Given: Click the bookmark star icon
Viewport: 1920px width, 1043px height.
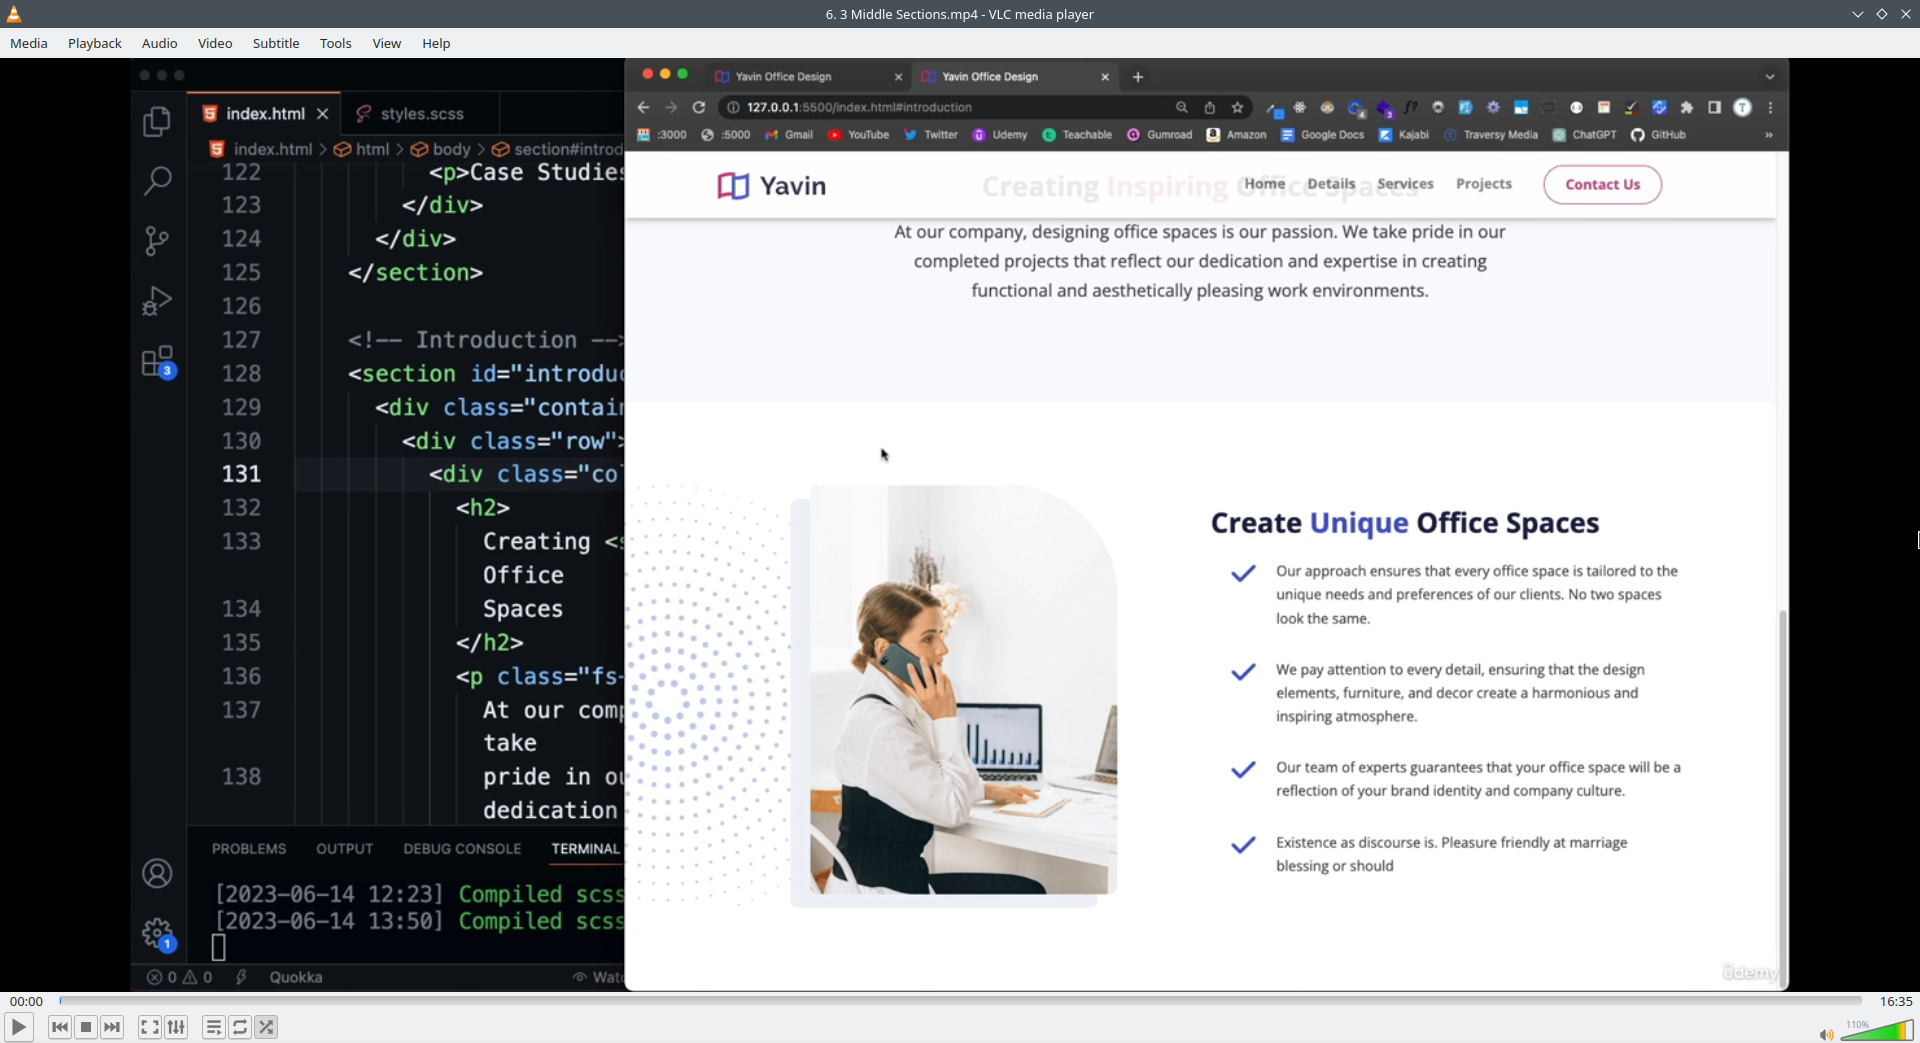Looking at the screenshot, I should (x=1238, y=107).
